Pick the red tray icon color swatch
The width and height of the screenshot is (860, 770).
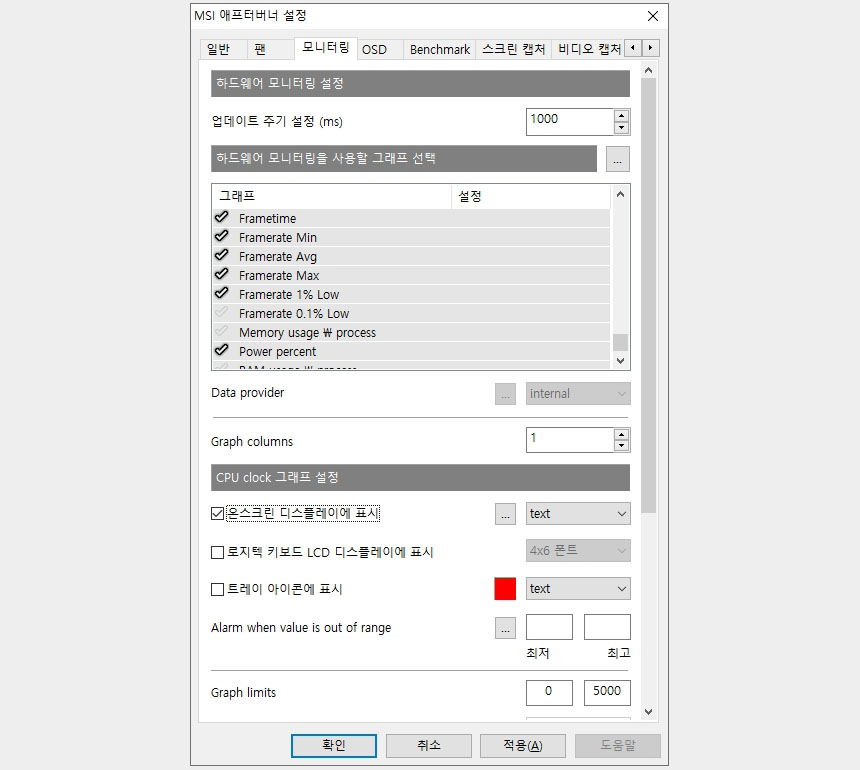pos(505,588)
